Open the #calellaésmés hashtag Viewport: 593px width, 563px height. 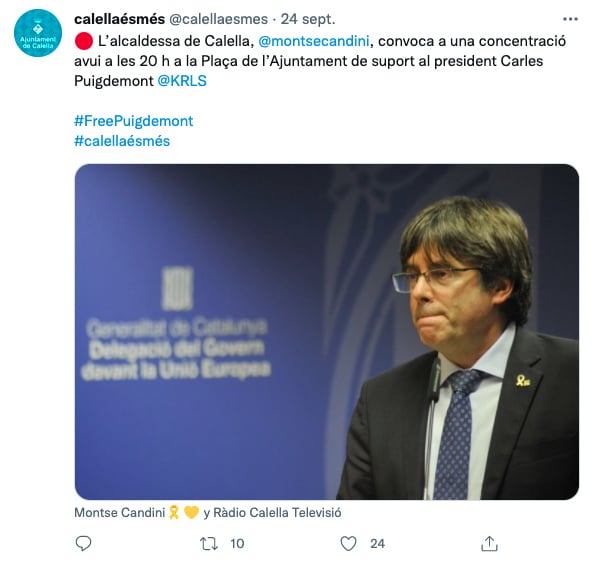tap(122, 141)
